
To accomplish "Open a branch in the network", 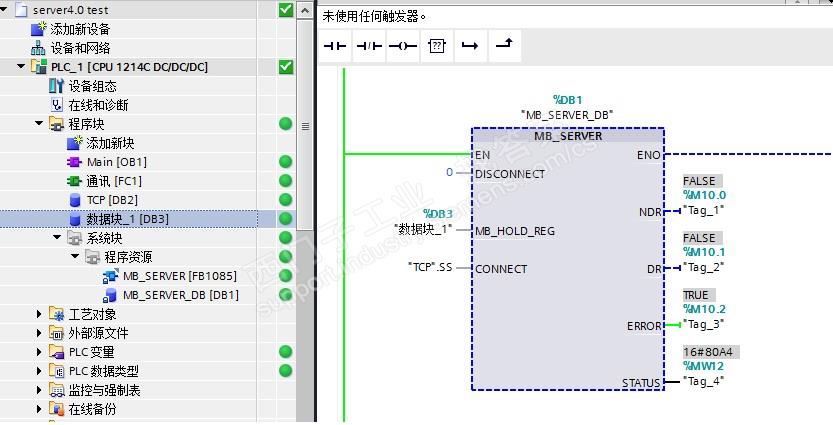I will tap(470, 46).
